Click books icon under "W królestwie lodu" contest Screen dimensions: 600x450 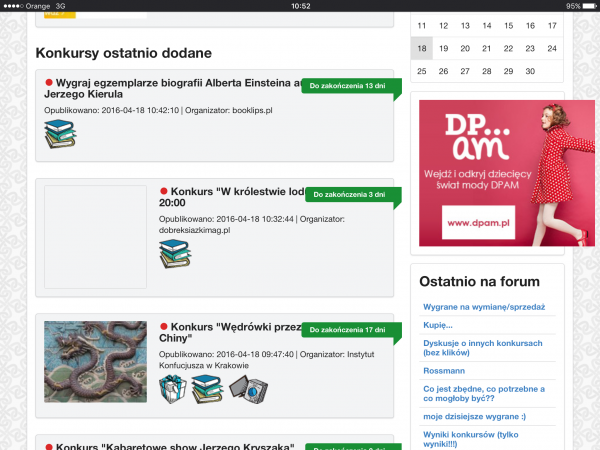click(x=174, y=254)
